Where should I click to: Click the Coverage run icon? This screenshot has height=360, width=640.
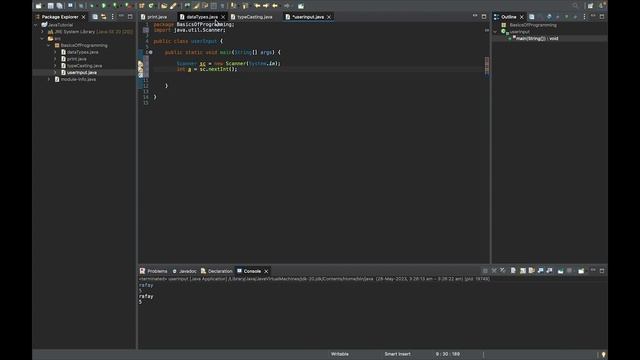click(x=115, y=6)
